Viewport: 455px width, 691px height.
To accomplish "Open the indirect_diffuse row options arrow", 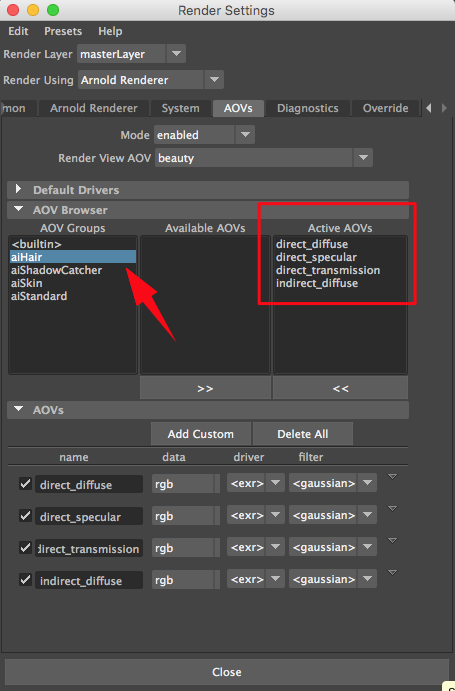I will 392,573.
